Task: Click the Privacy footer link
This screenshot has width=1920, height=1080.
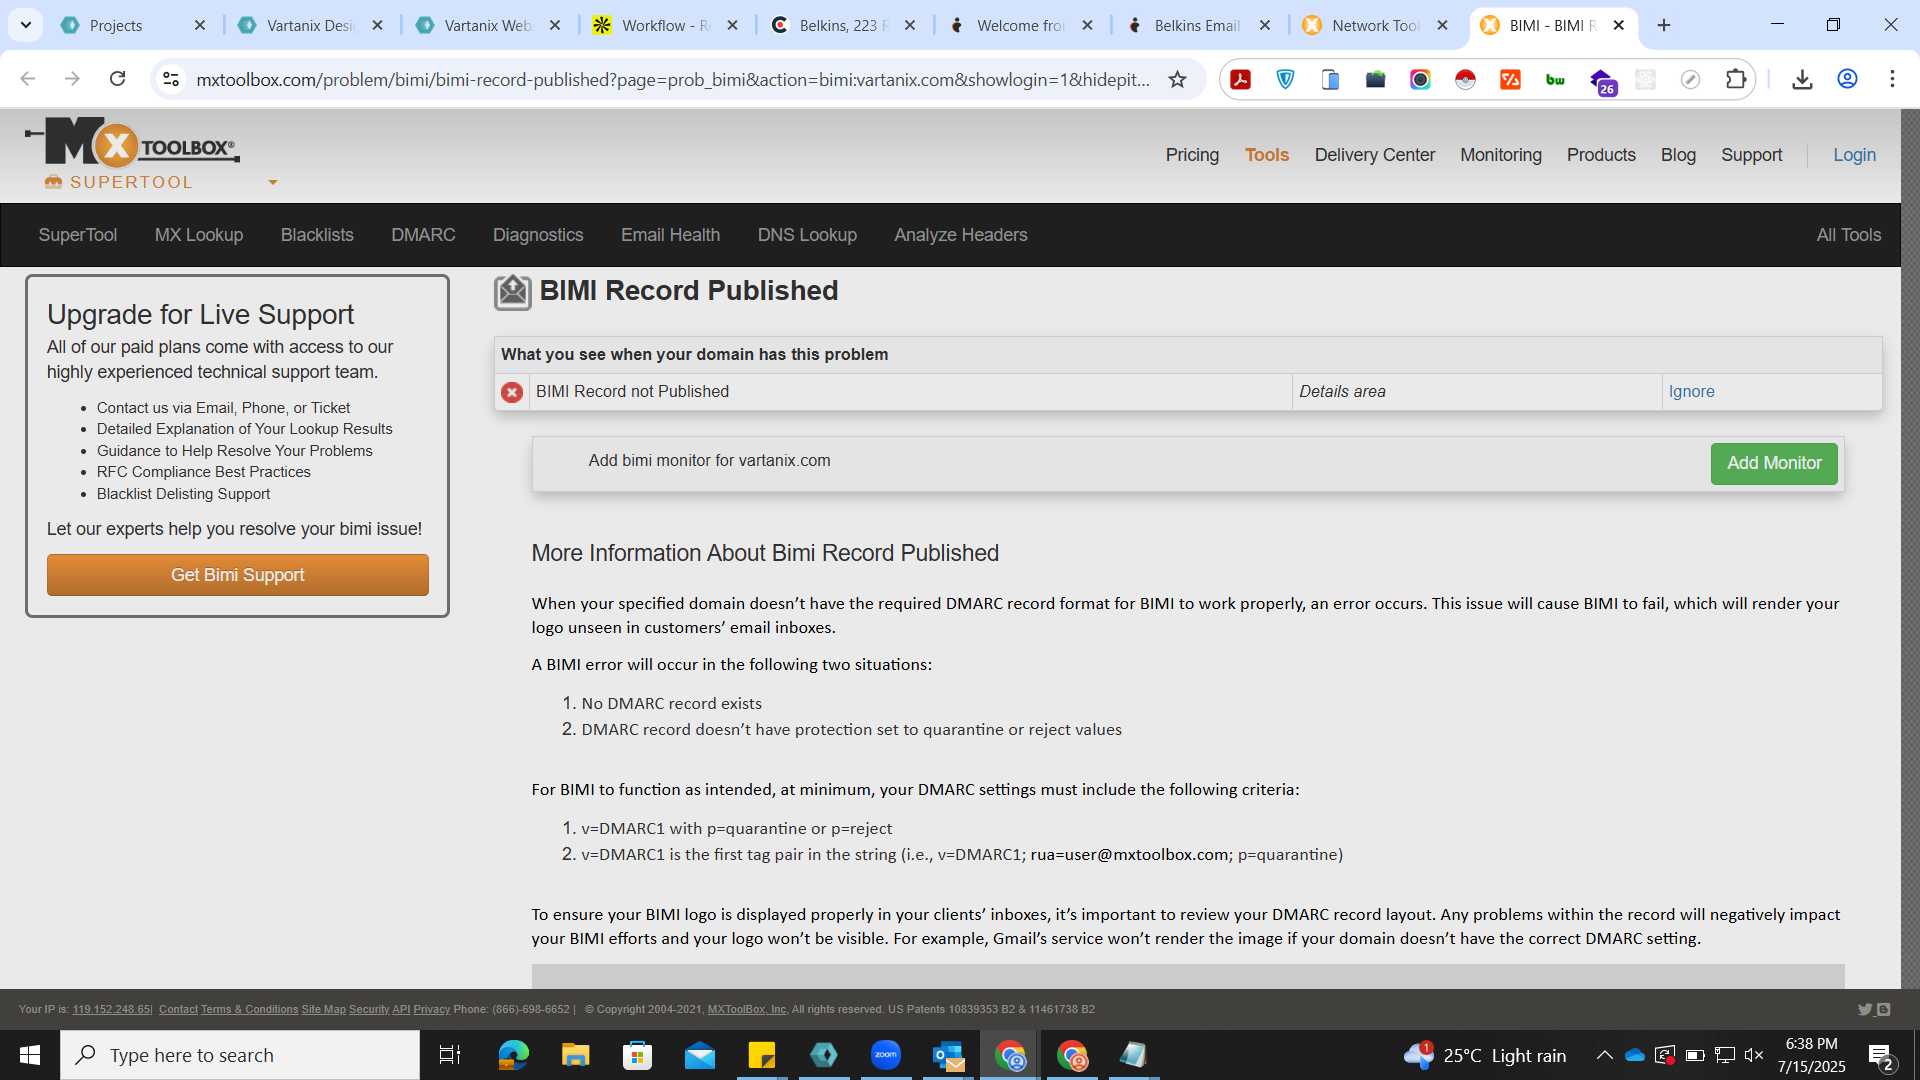Action: point(431,1010)
